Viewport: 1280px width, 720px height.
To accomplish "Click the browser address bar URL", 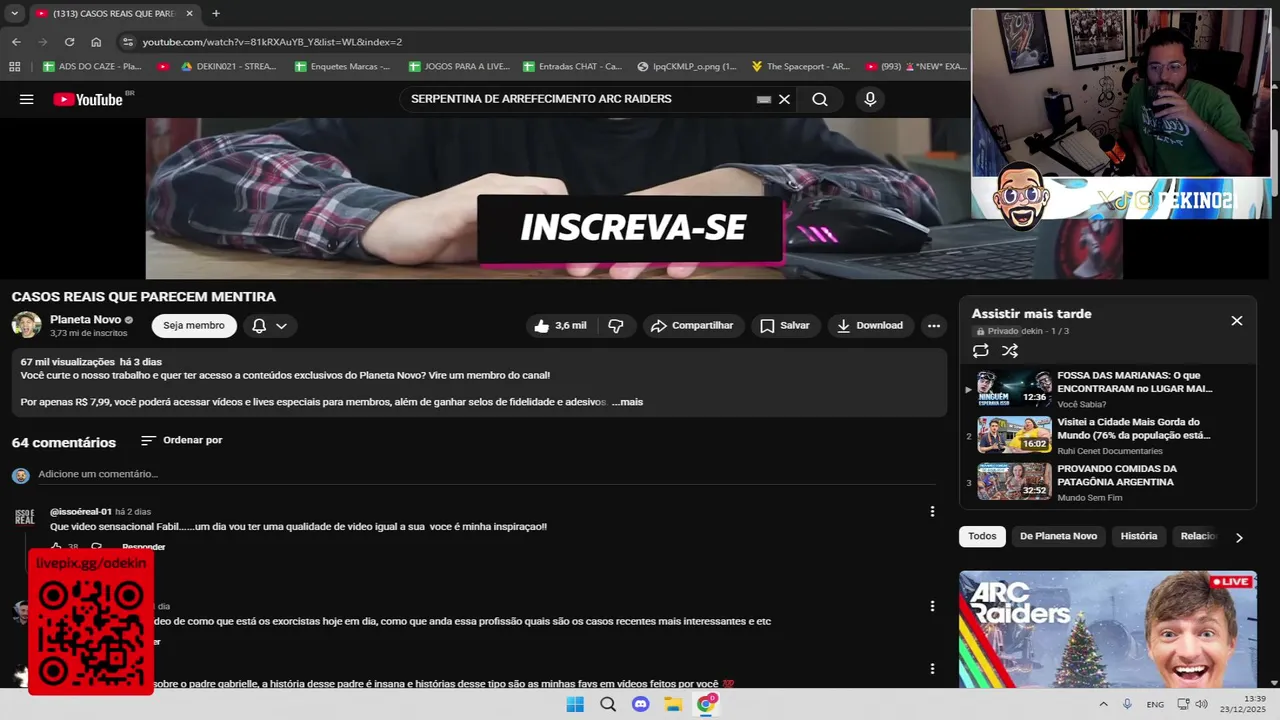I will tap(272, 42).
